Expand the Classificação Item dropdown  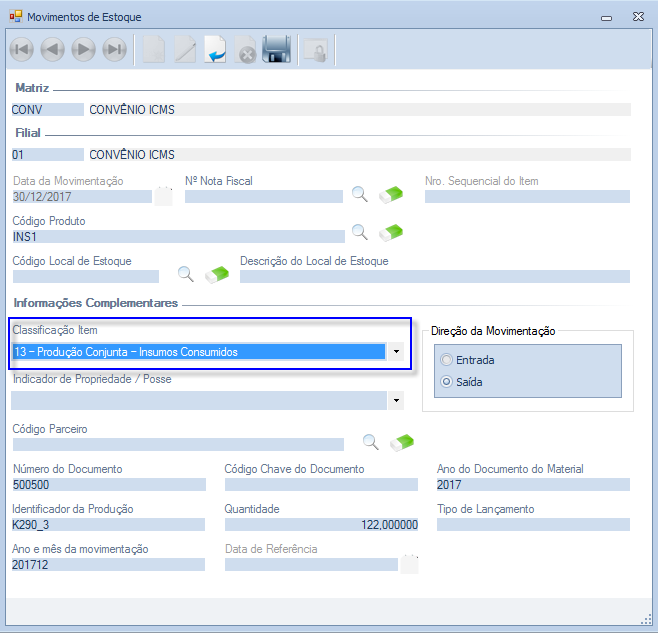pyautogui.click(x=396, y=352)
